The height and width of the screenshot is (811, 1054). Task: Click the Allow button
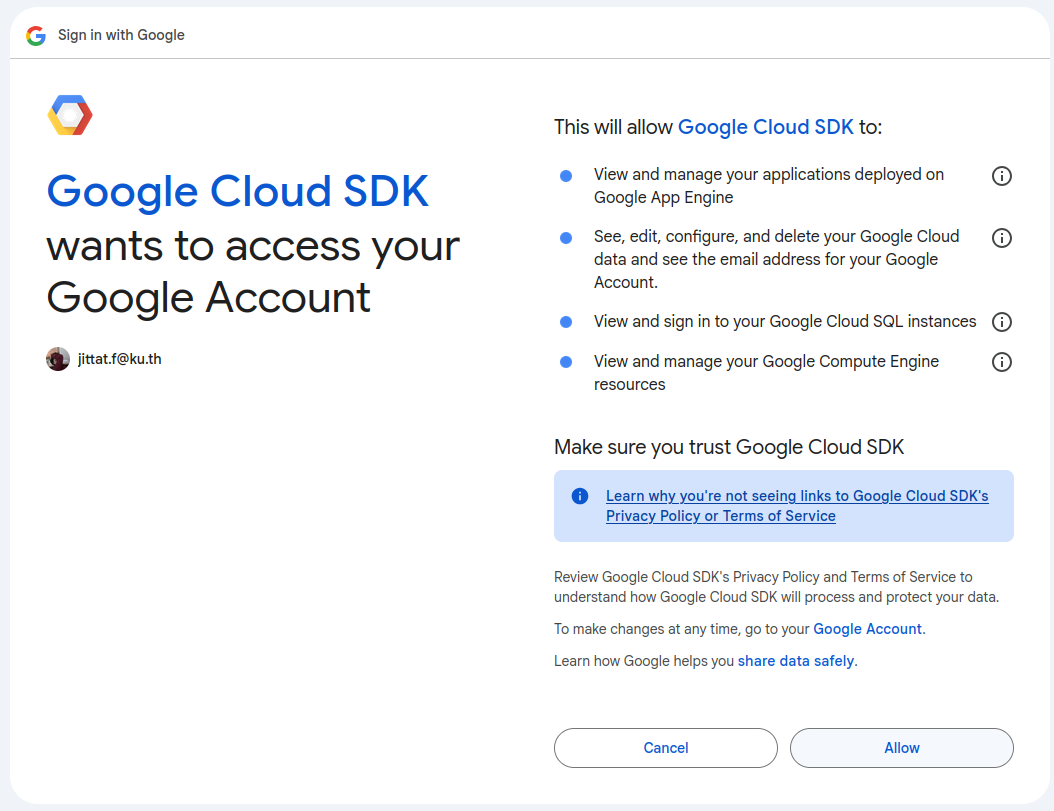[x=901, y=747]
